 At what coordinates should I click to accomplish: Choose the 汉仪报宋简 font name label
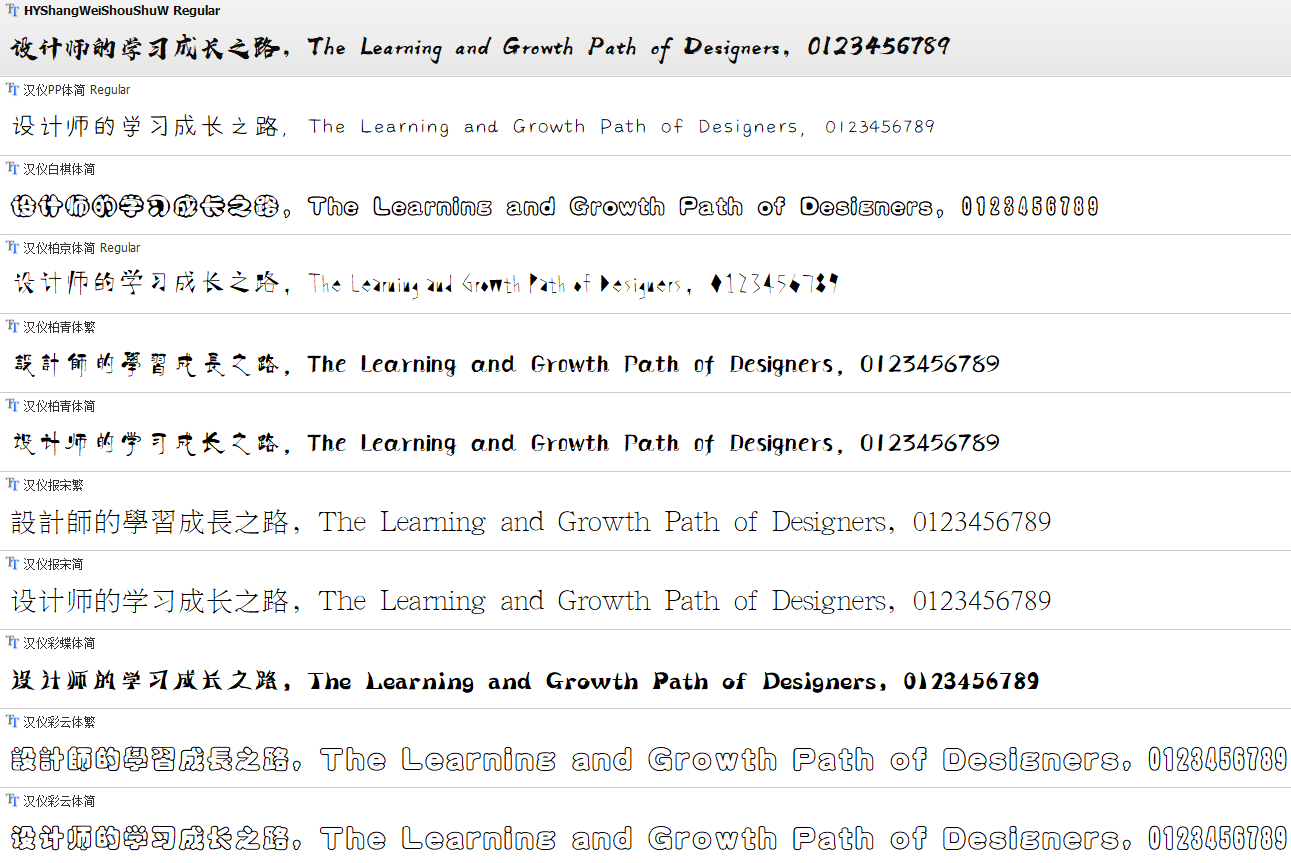coord(53,564)
